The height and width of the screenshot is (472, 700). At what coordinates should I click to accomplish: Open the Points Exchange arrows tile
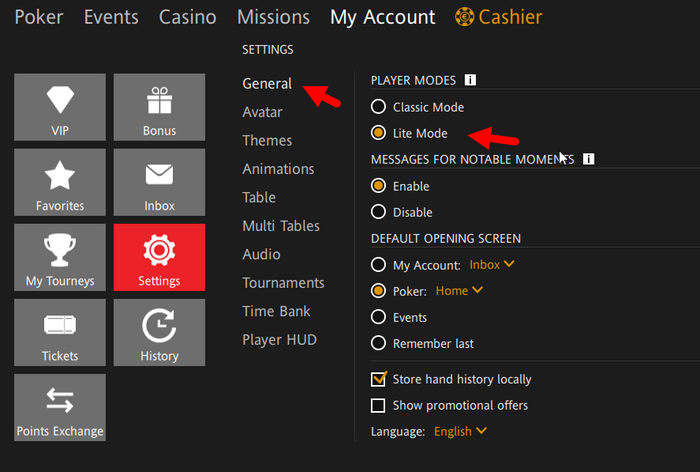60,407
